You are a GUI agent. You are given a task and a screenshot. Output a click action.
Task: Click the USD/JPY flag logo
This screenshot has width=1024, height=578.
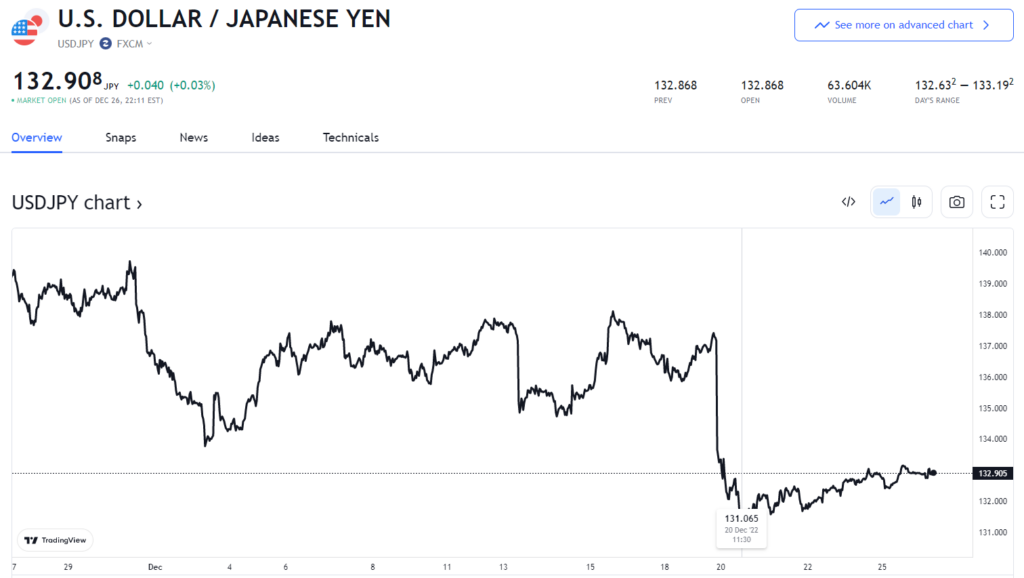(29, 26)
